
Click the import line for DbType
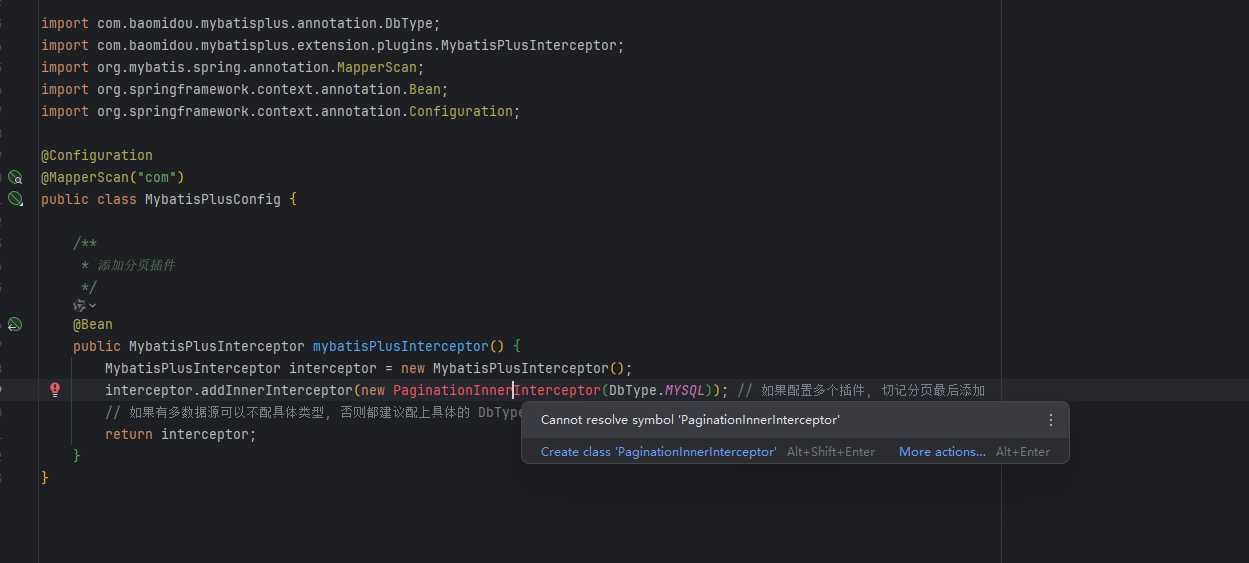click(240, 22)
